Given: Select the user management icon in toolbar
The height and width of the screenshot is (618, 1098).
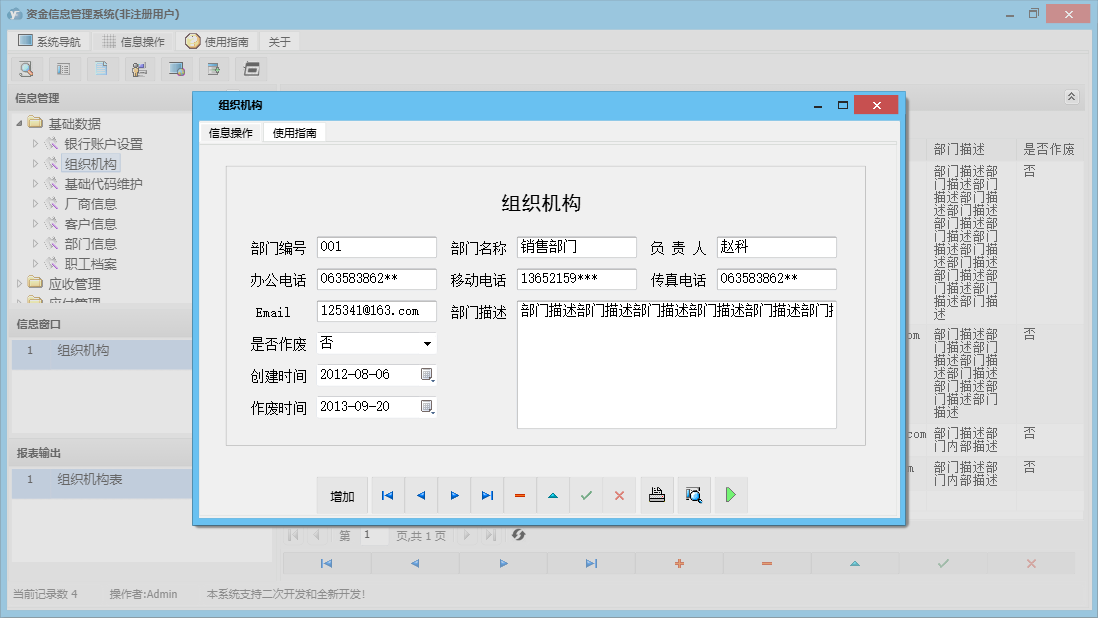Looking at the screenshot, I should 139,68.
